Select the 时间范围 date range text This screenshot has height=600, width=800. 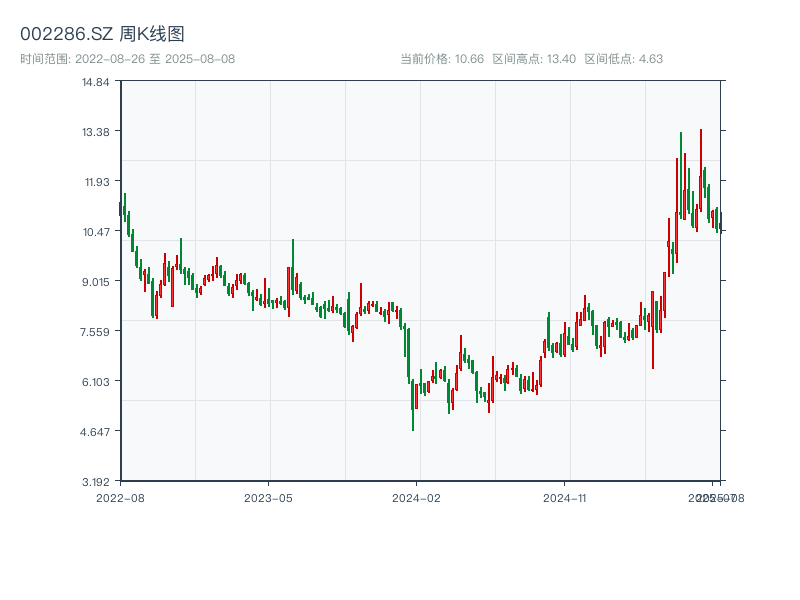click(128, 59)
